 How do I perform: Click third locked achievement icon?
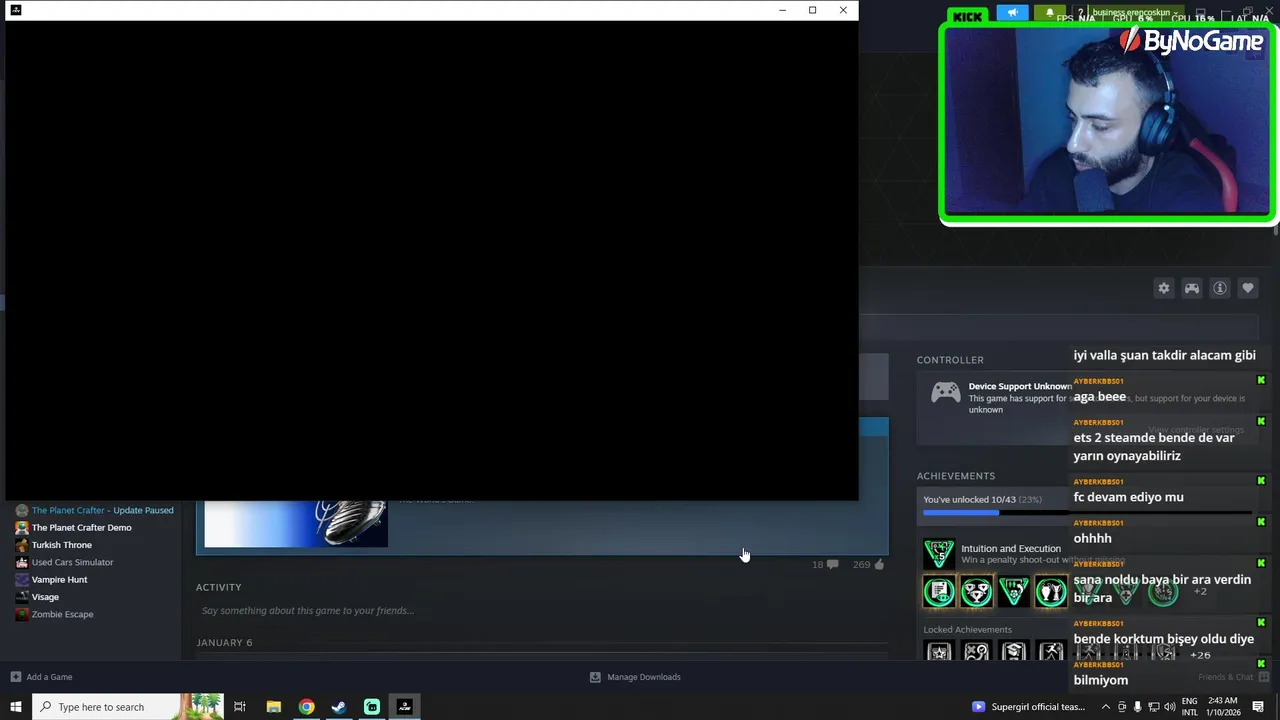click(x=1013, y=652)
